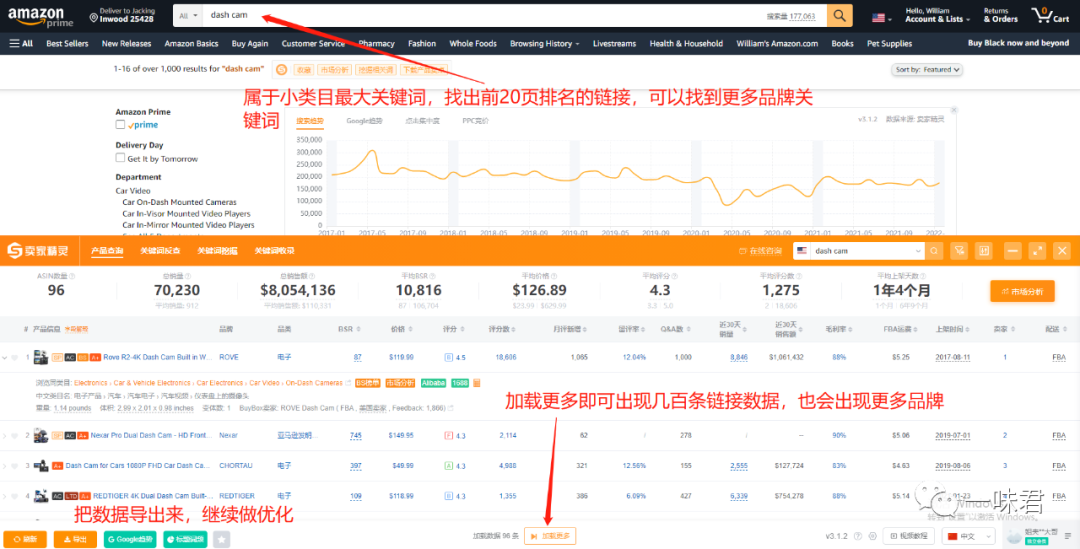
Task: Open the All hamburger menu
Action: 21,43
